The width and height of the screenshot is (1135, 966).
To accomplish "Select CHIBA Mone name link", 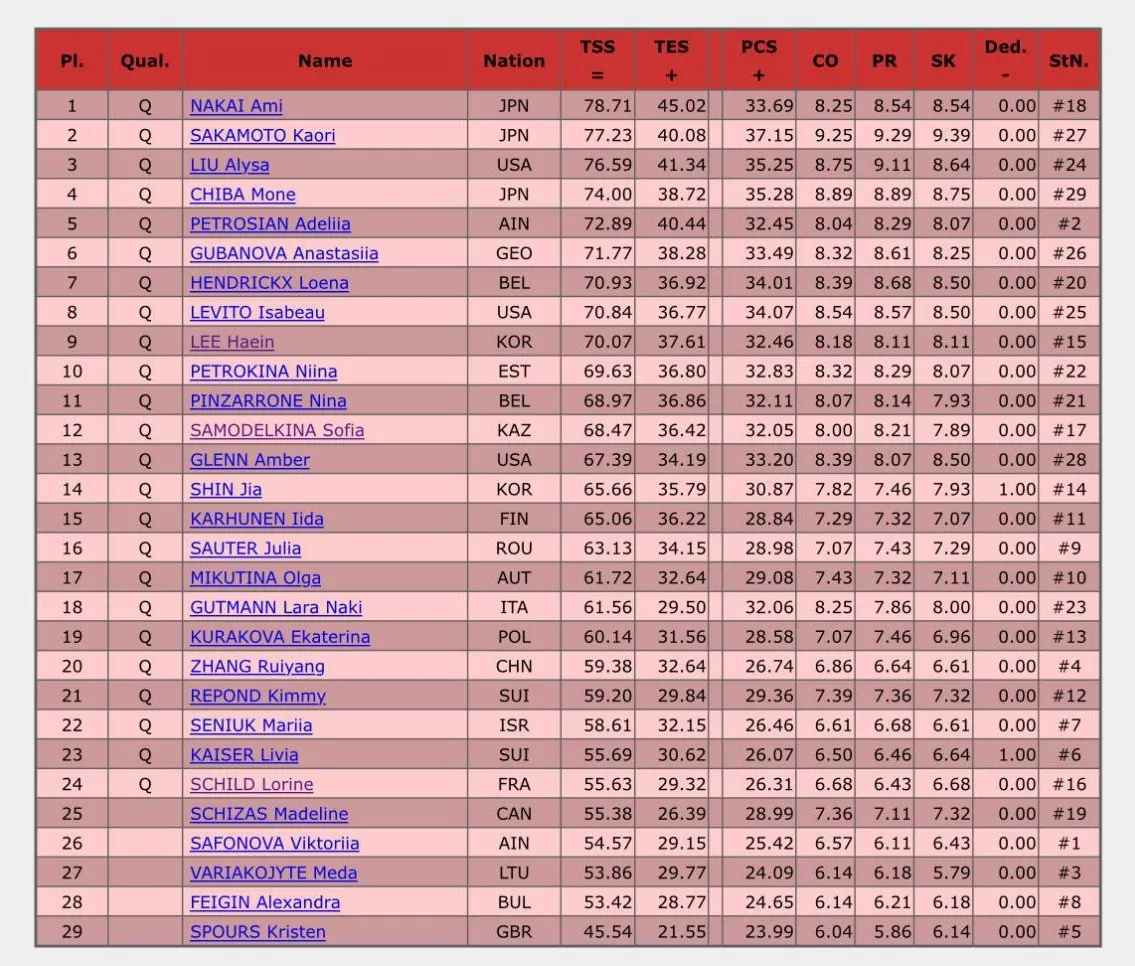I will [242, 195].
